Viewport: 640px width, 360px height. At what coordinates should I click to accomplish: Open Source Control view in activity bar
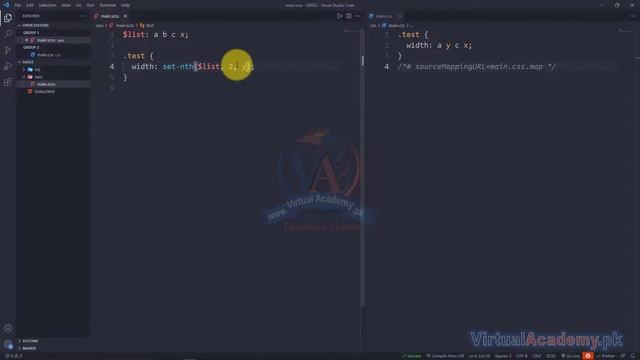[8, 50]
